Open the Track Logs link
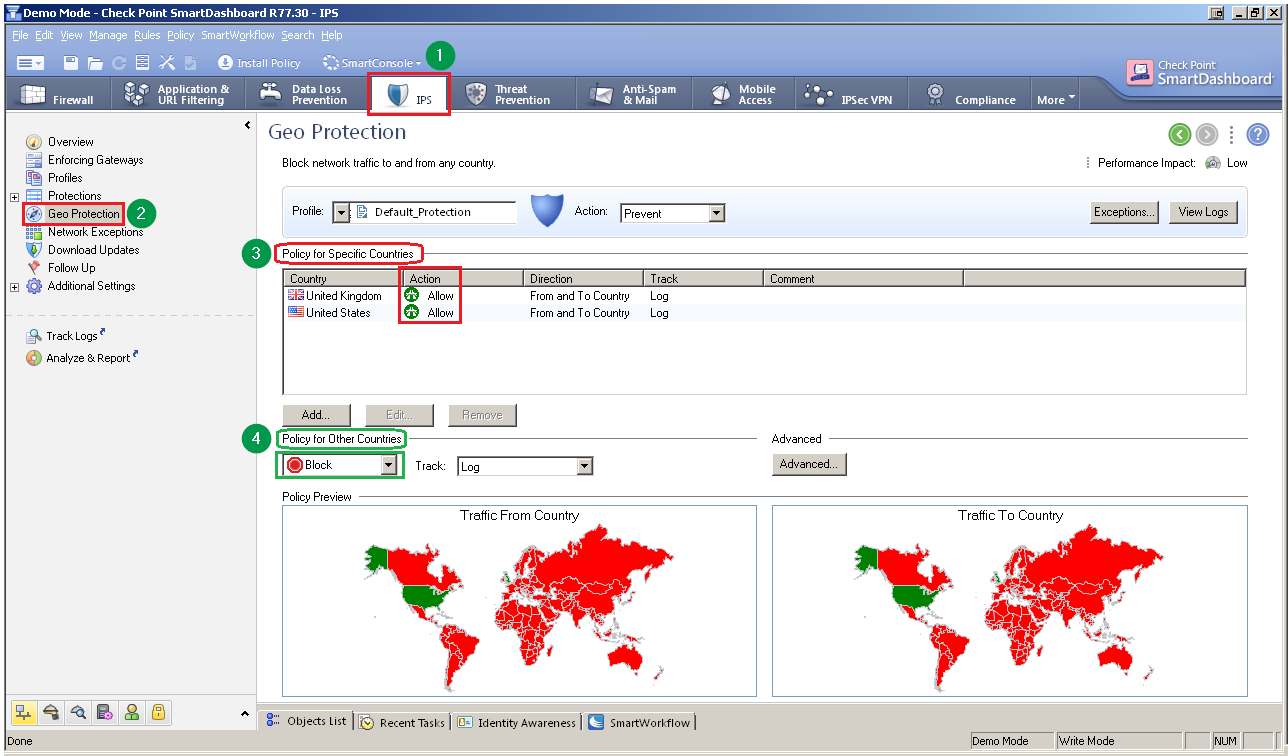 point(72,336)
